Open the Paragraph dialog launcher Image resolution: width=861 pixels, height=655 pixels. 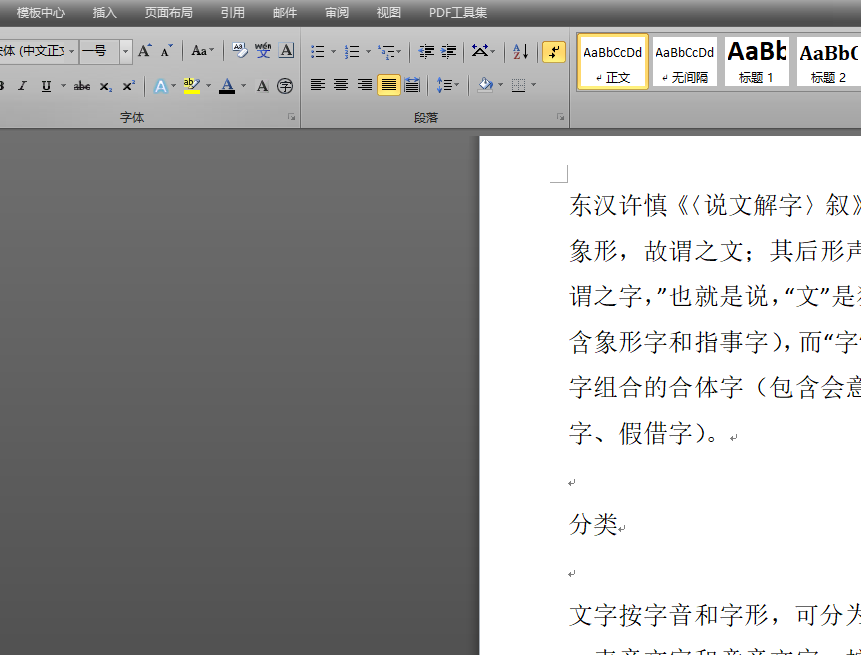click(560, 117)
